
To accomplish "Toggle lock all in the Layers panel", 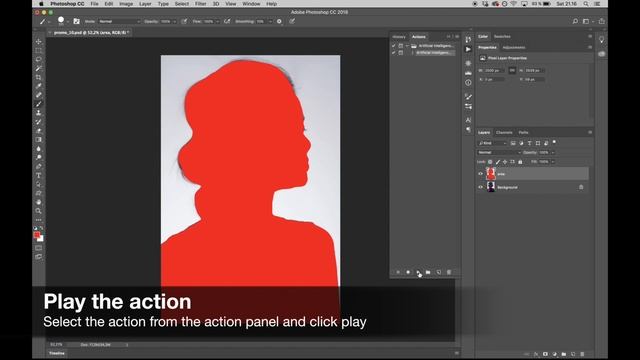I will pyautogui.click(x=520, y=162).
